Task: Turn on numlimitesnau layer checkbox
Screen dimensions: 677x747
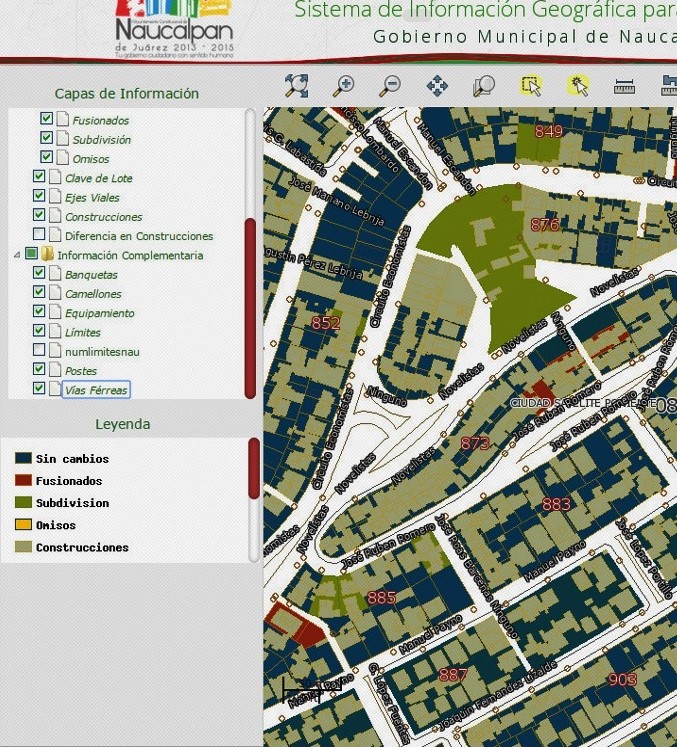Action: (39, 351)
